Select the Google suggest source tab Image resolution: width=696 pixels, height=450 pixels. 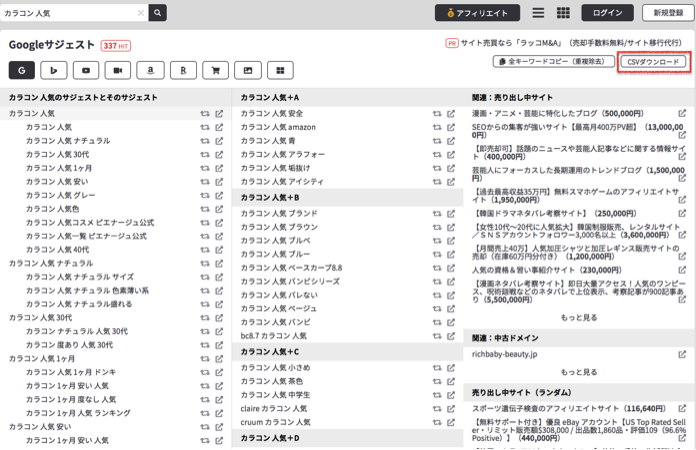pos(22,70)
